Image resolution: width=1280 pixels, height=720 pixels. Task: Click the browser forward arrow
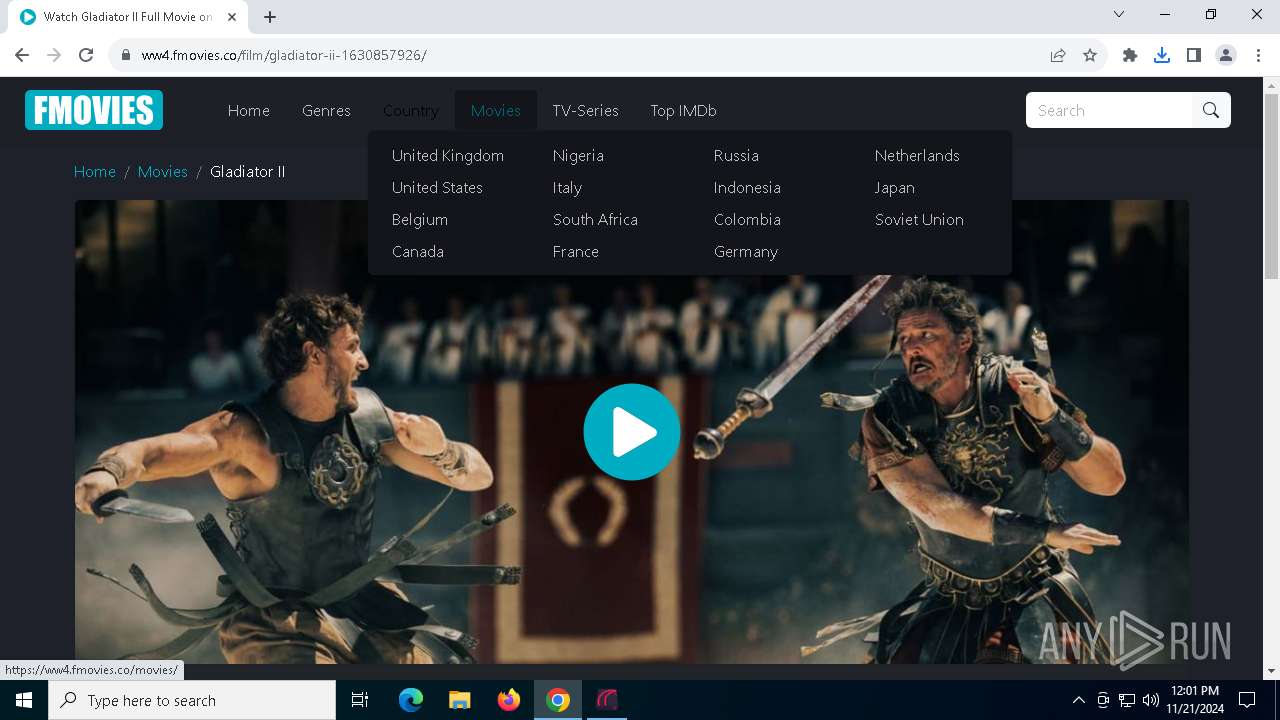click(54, 55)
